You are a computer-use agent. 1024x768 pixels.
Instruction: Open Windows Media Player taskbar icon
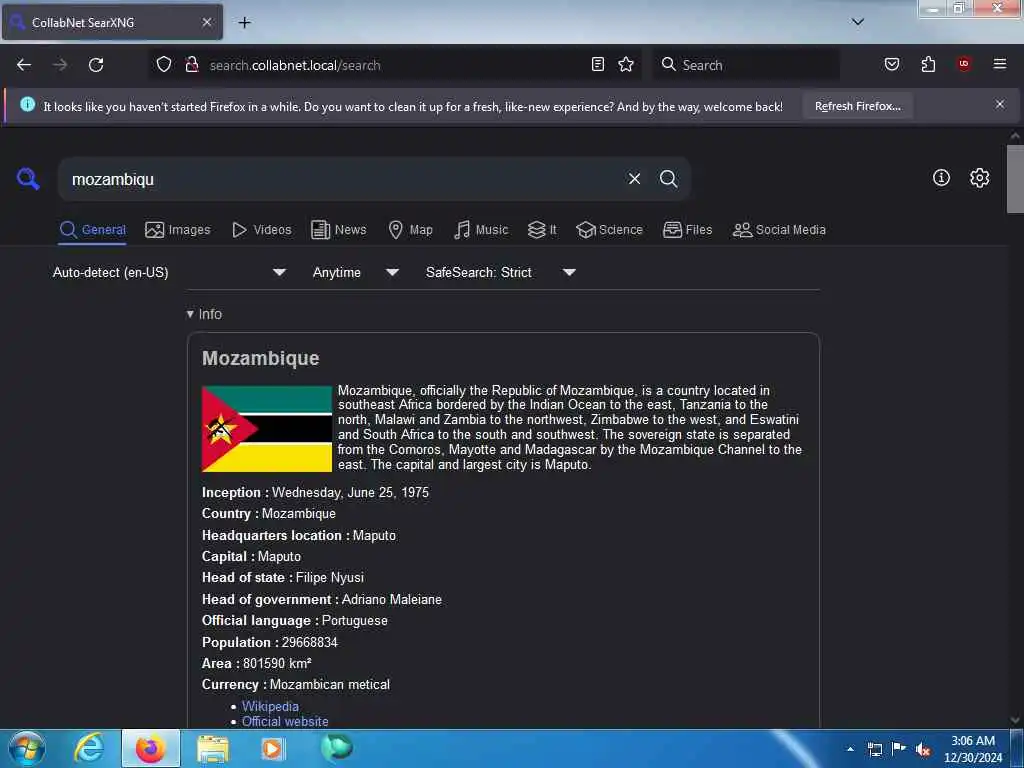[273, 748]
